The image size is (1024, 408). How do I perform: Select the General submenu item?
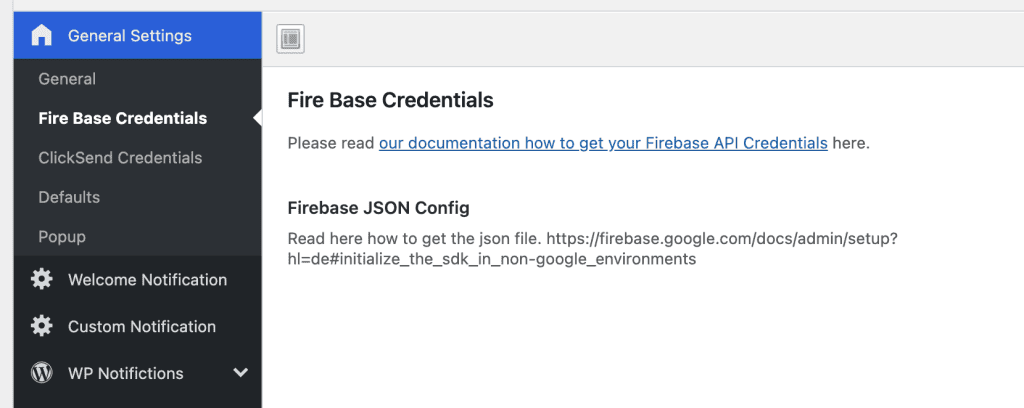[x=67, y=79]
